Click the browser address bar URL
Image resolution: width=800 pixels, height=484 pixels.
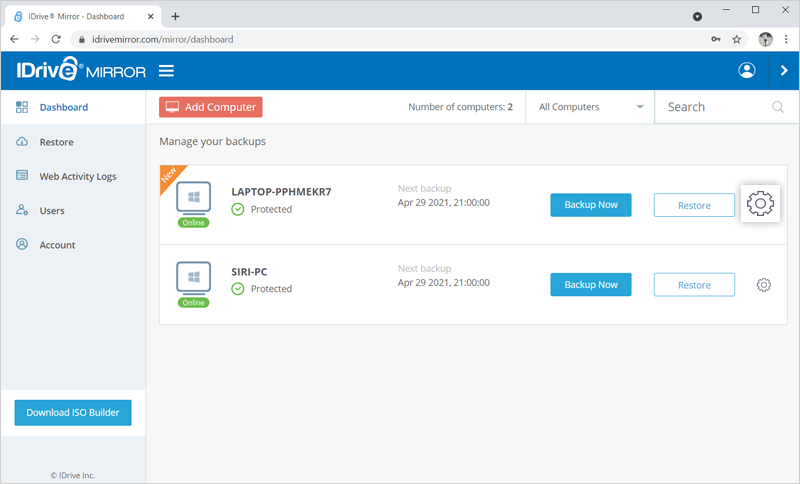(163, 39)
